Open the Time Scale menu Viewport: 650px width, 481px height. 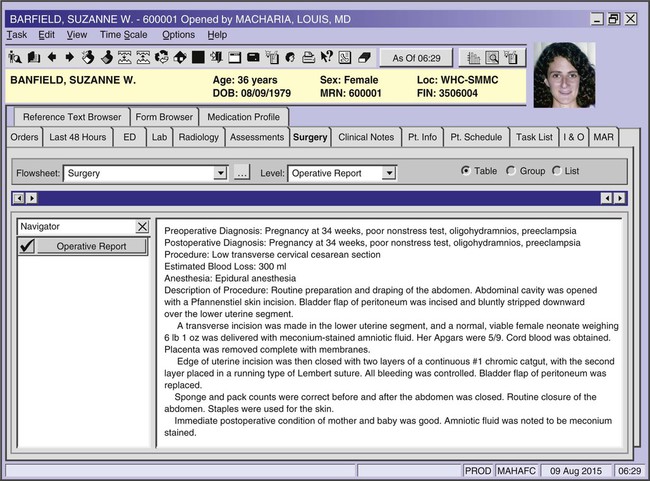click(x=124, y=35)
